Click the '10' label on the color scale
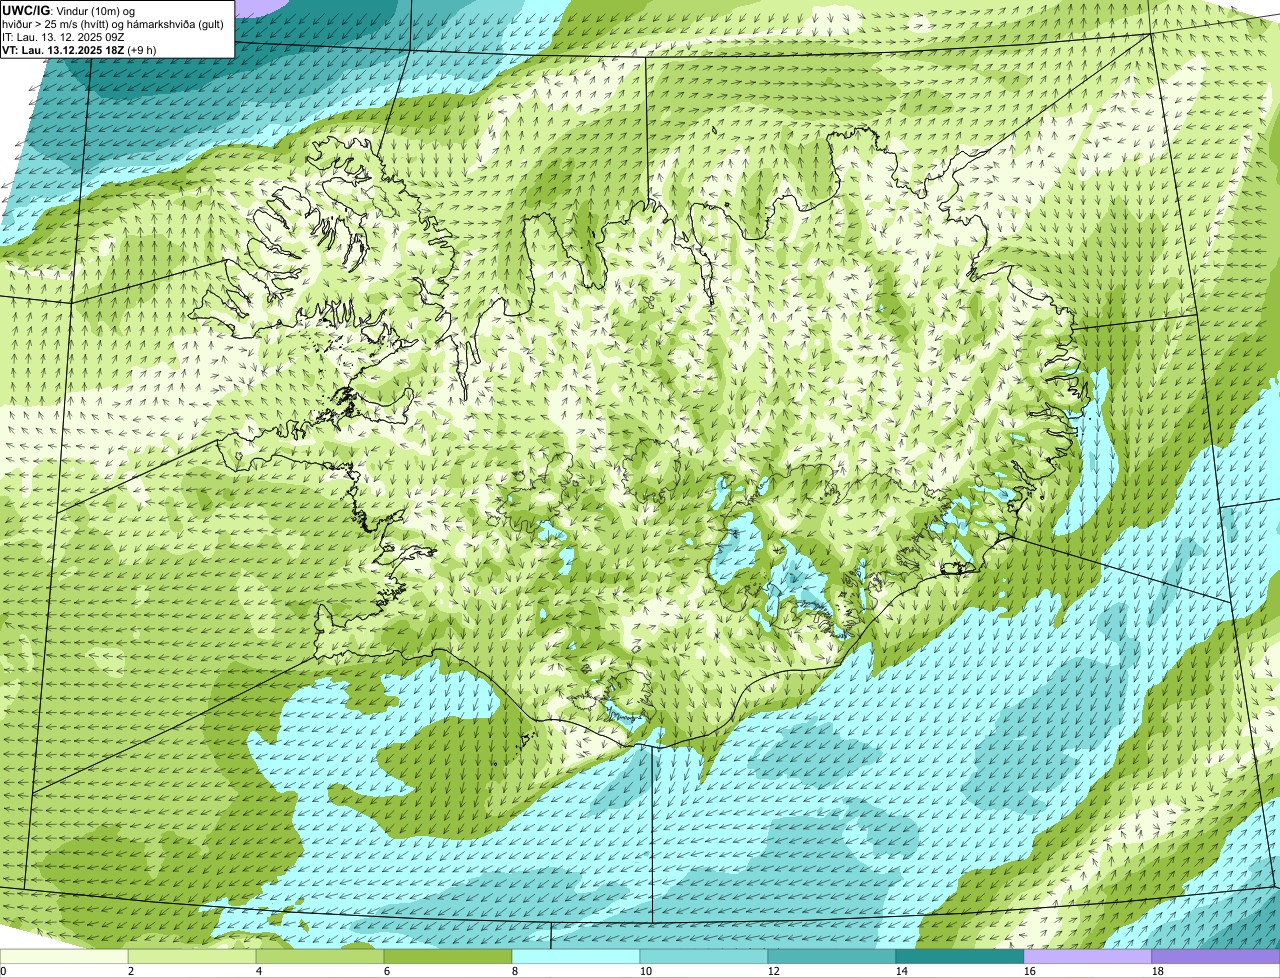 click(646, 971)
